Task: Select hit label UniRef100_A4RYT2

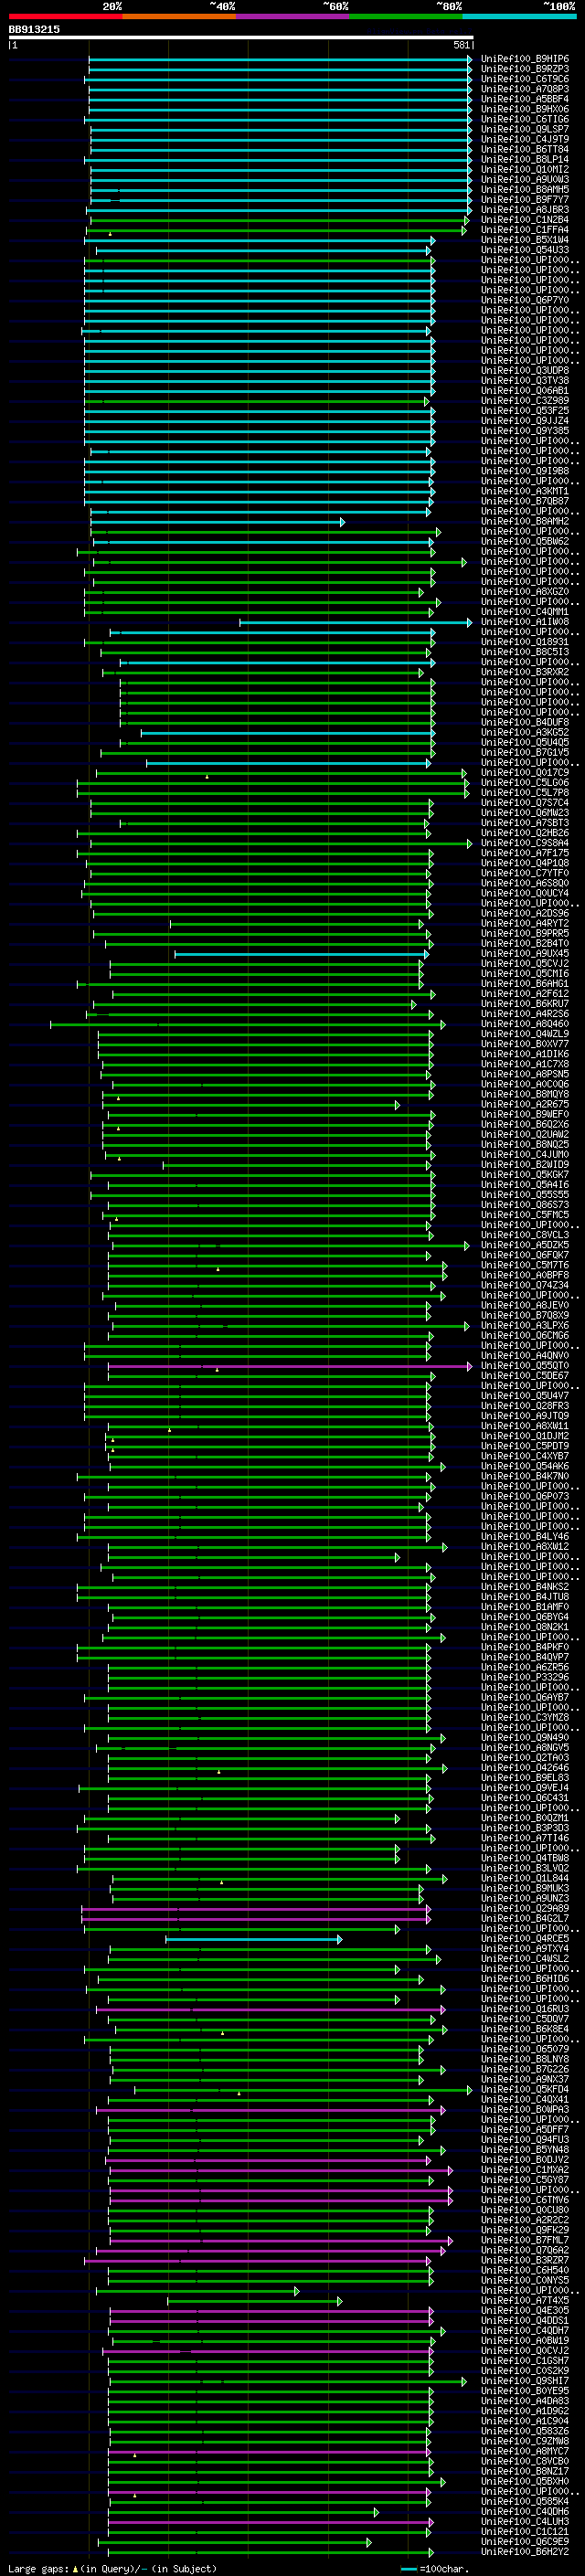Action: (524, 923)
